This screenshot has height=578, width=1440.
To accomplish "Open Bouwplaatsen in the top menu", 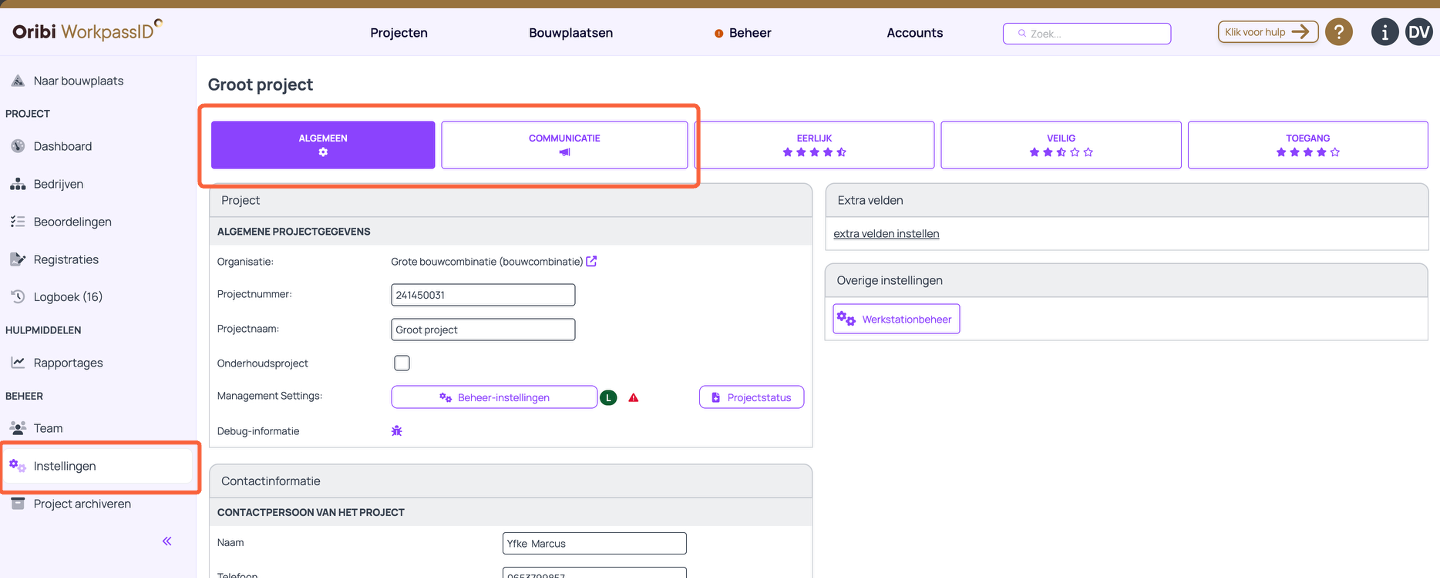I will [571, 33].
